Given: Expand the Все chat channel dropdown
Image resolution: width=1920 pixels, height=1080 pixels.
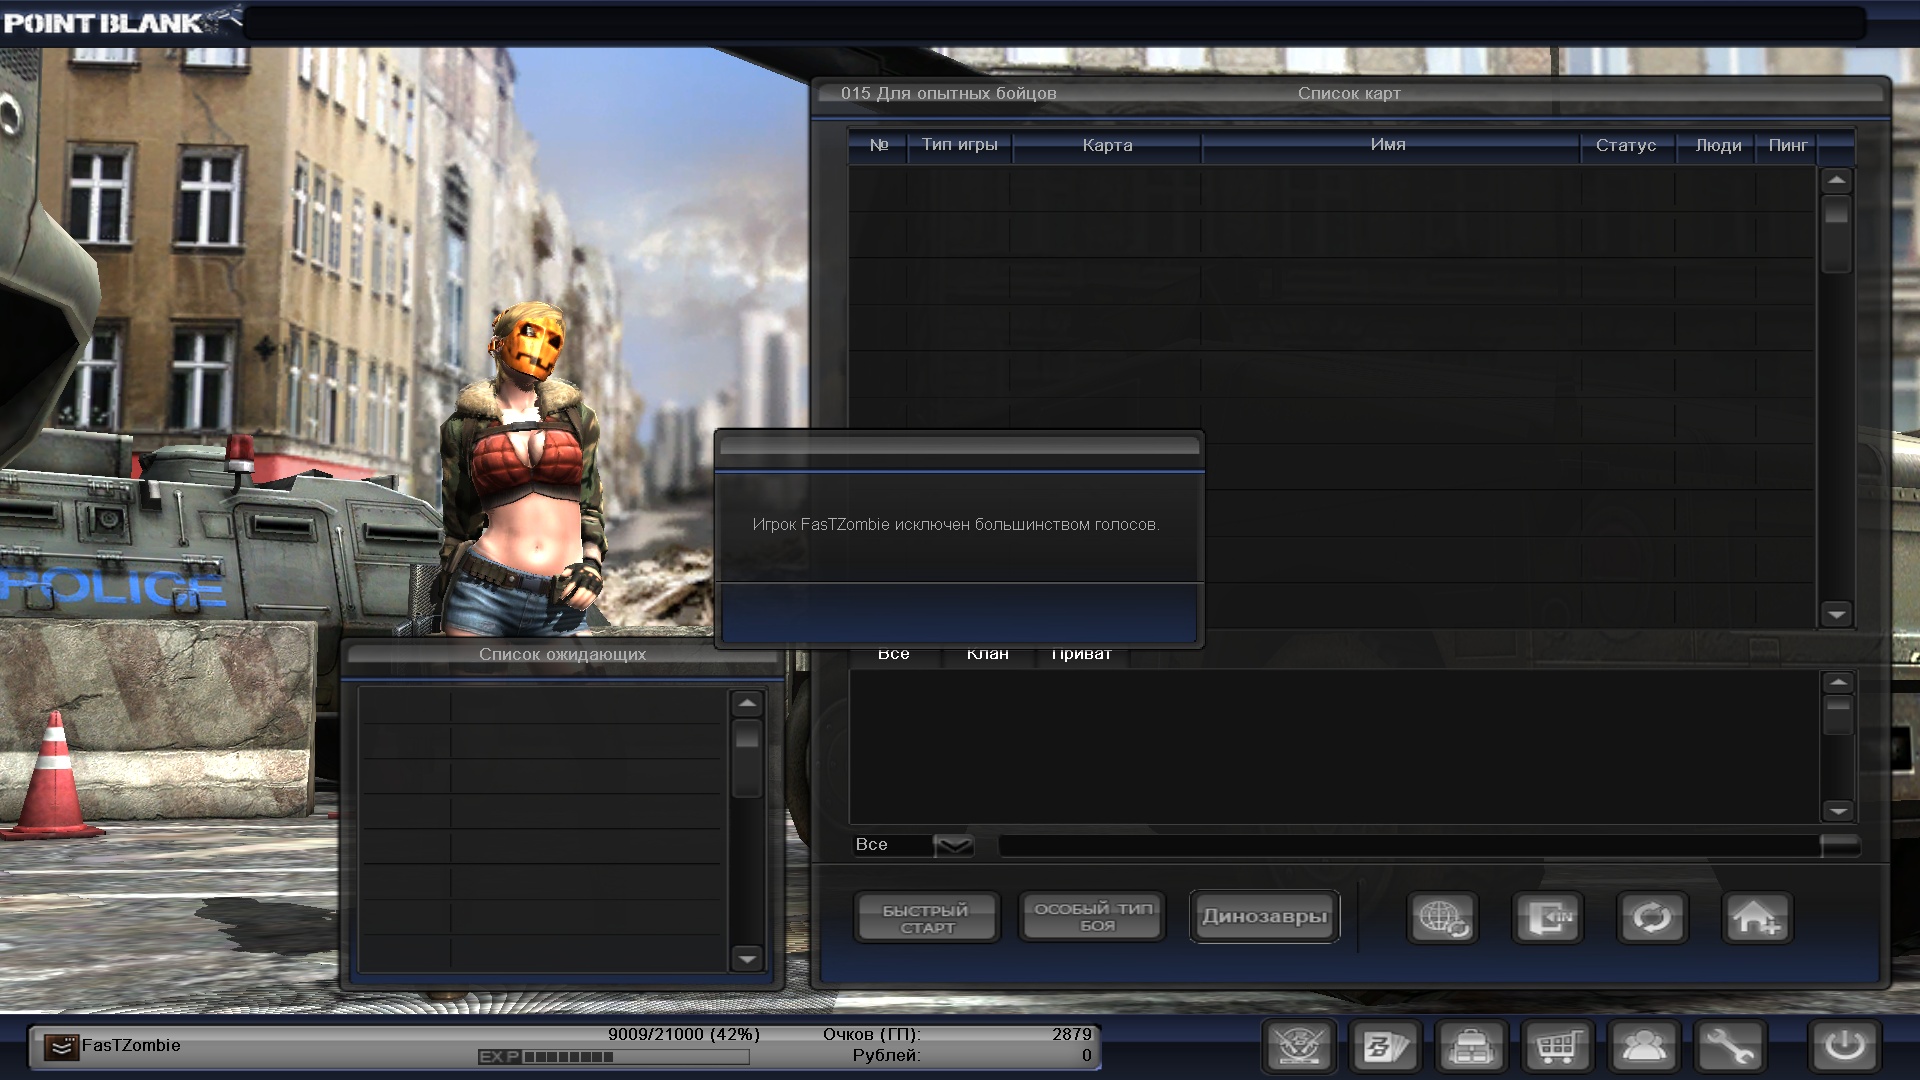Looking at the screenshot, I should click(x=953, y=846).
